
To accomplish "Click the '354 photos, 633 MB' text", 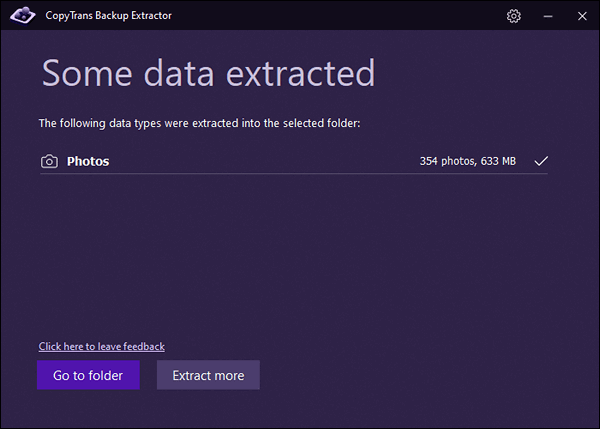I will (x=468, y=161).
